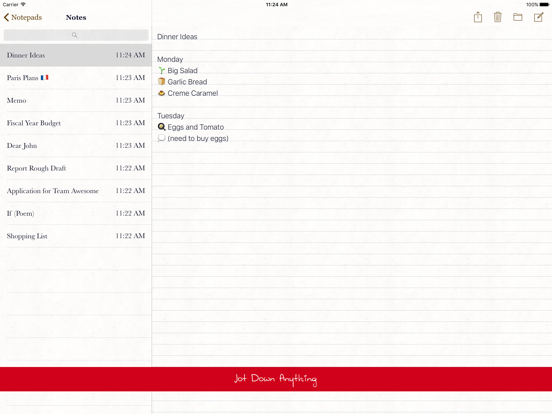The height and width of the screenshot is (414, 552).
Task: Click the seedling emoji before Big Salad
Action: click(162, 70)
